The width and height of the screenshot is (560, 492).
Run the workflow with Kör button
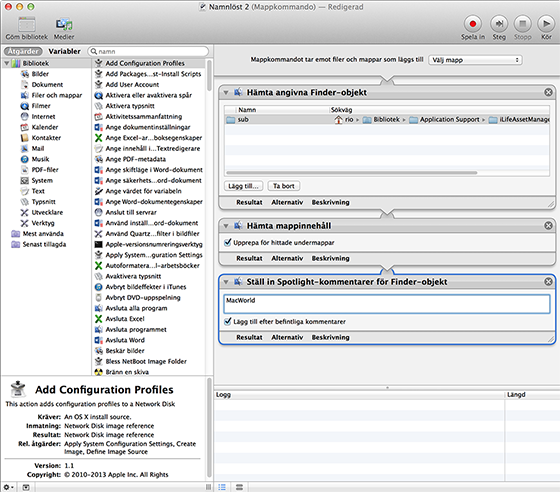point(546,24)
